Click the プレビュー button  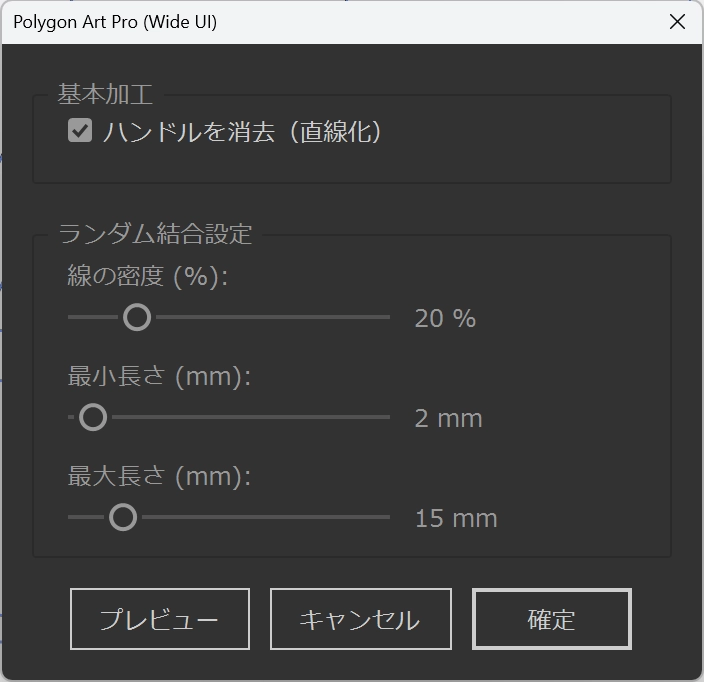click(x=160, y=619)
